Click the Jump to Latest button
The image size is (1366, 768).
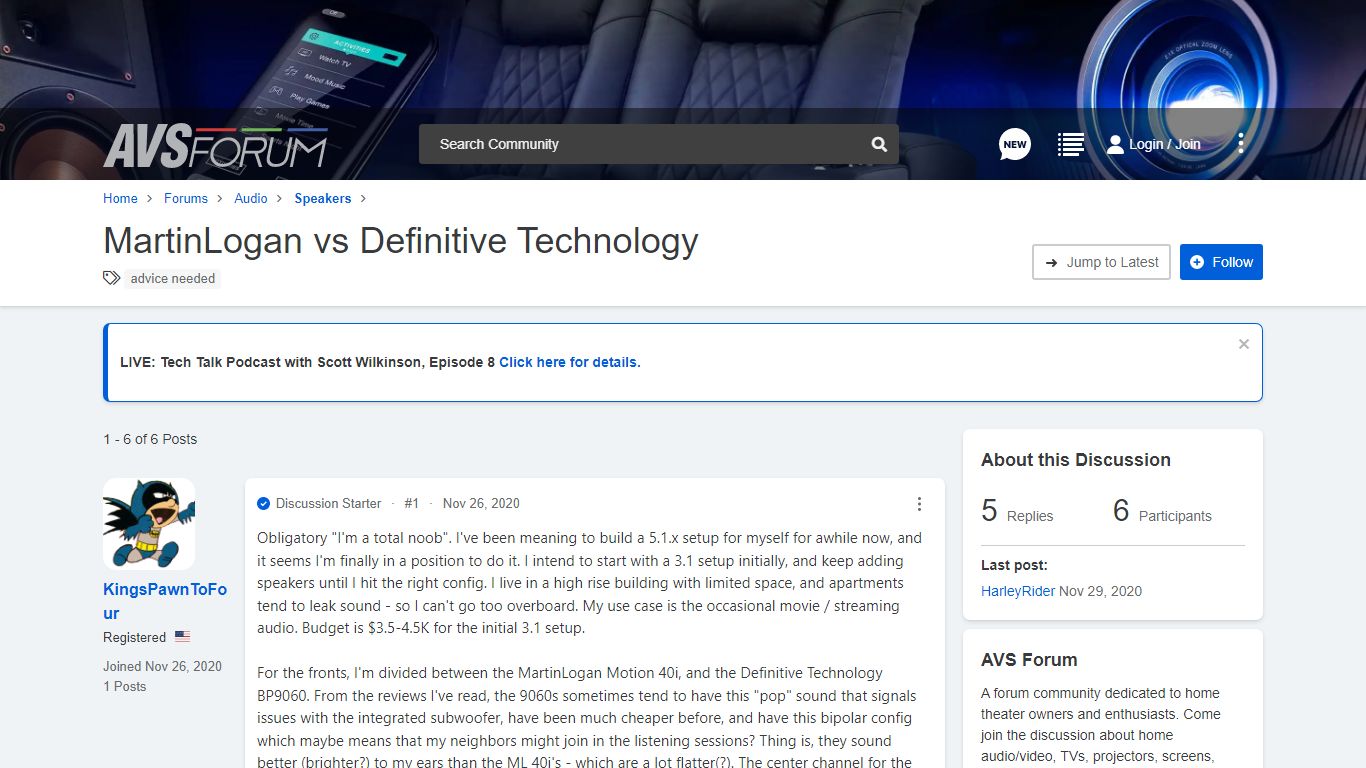click(1101, 262)
